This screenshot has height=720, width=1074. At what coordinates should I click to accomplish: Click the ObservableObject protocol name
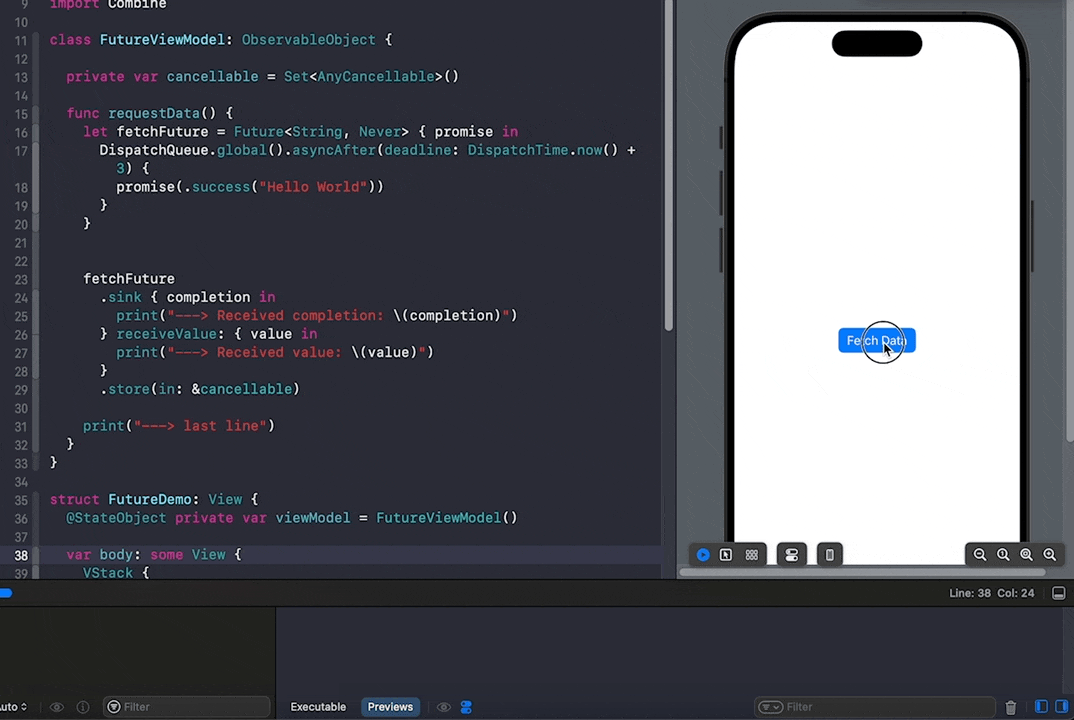309,40
